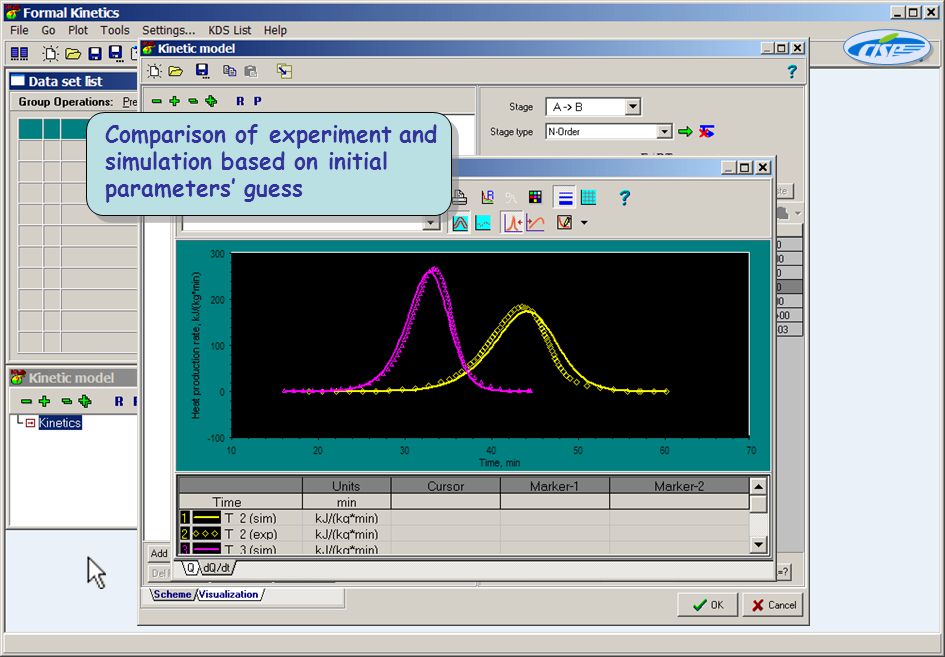
Task: Click Open folder icon in Formal Kinetics toolbar
Action: tap(73, 54)
